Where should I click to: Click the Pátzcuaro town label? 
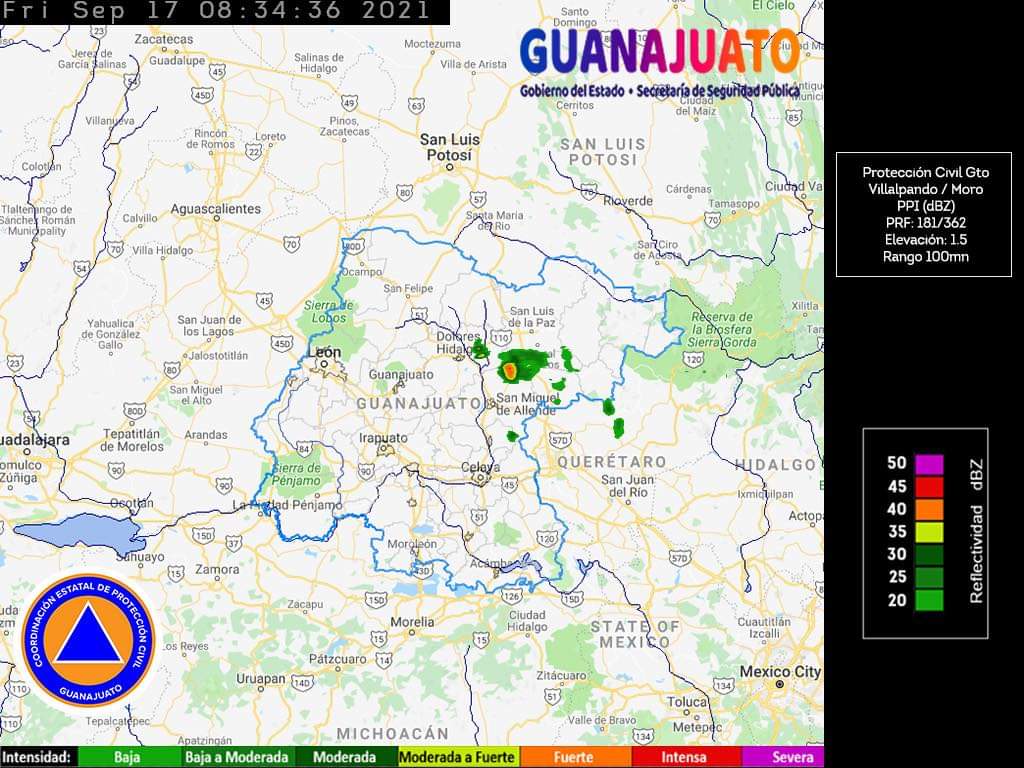[x=340, y=659]
